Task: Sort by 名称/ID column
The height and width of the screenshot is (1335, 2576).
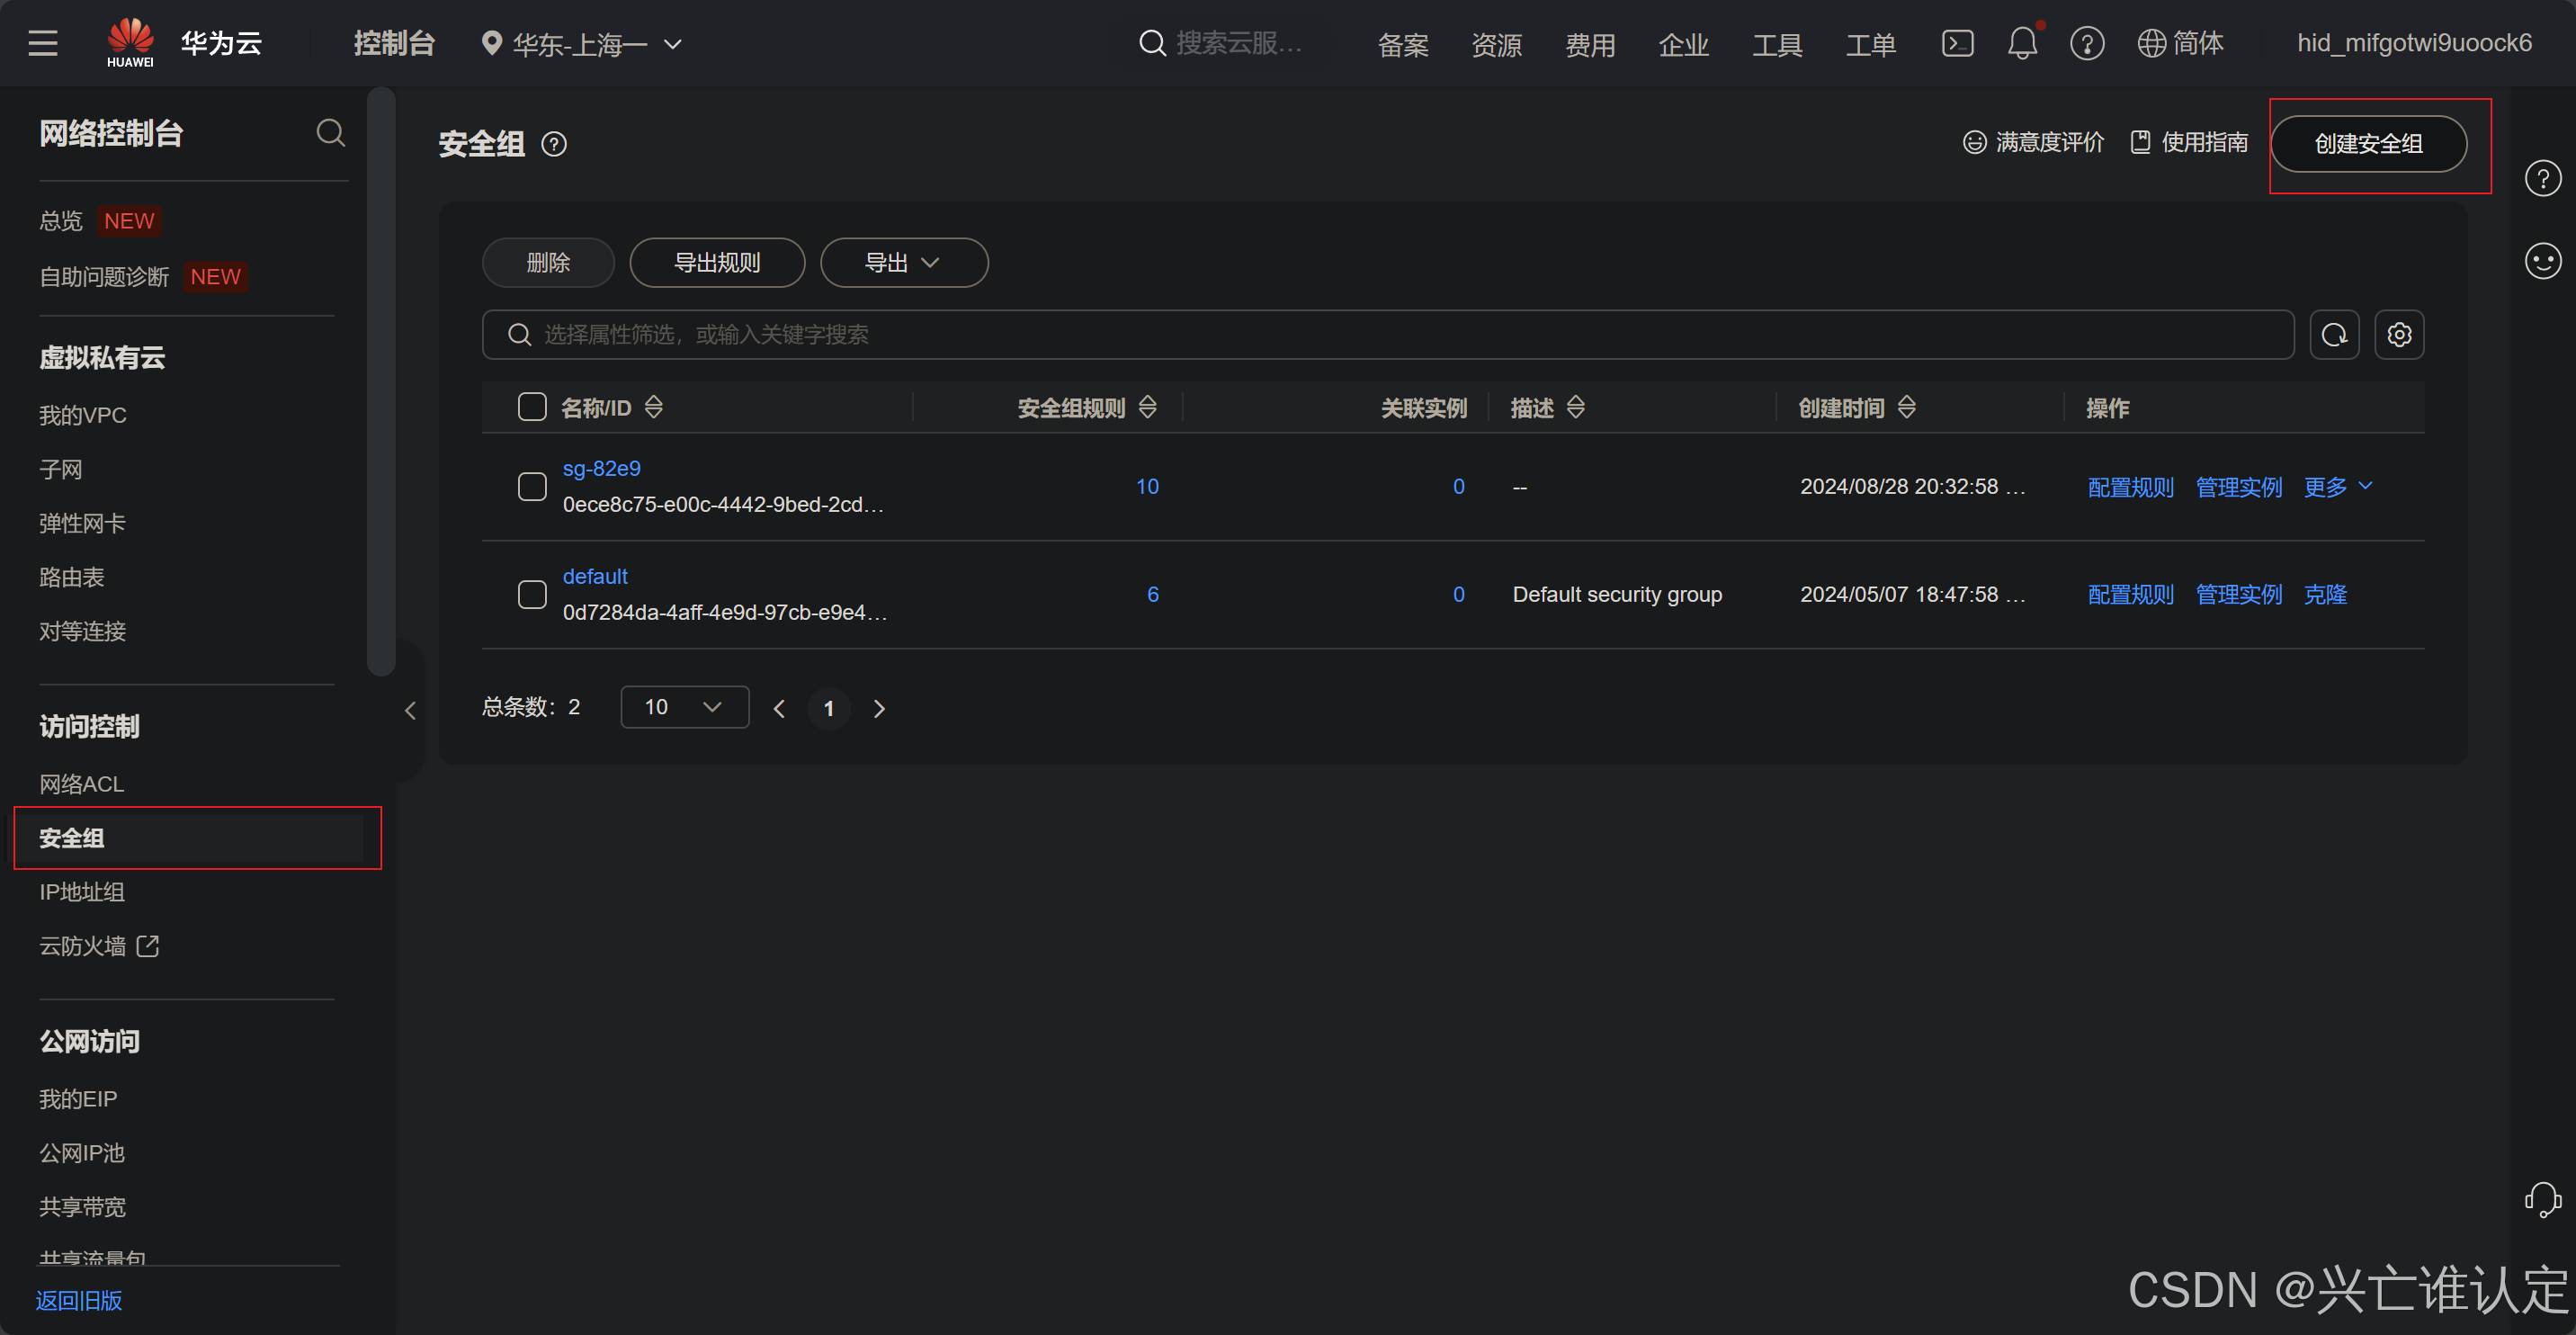Action: [x=654, y=407]
